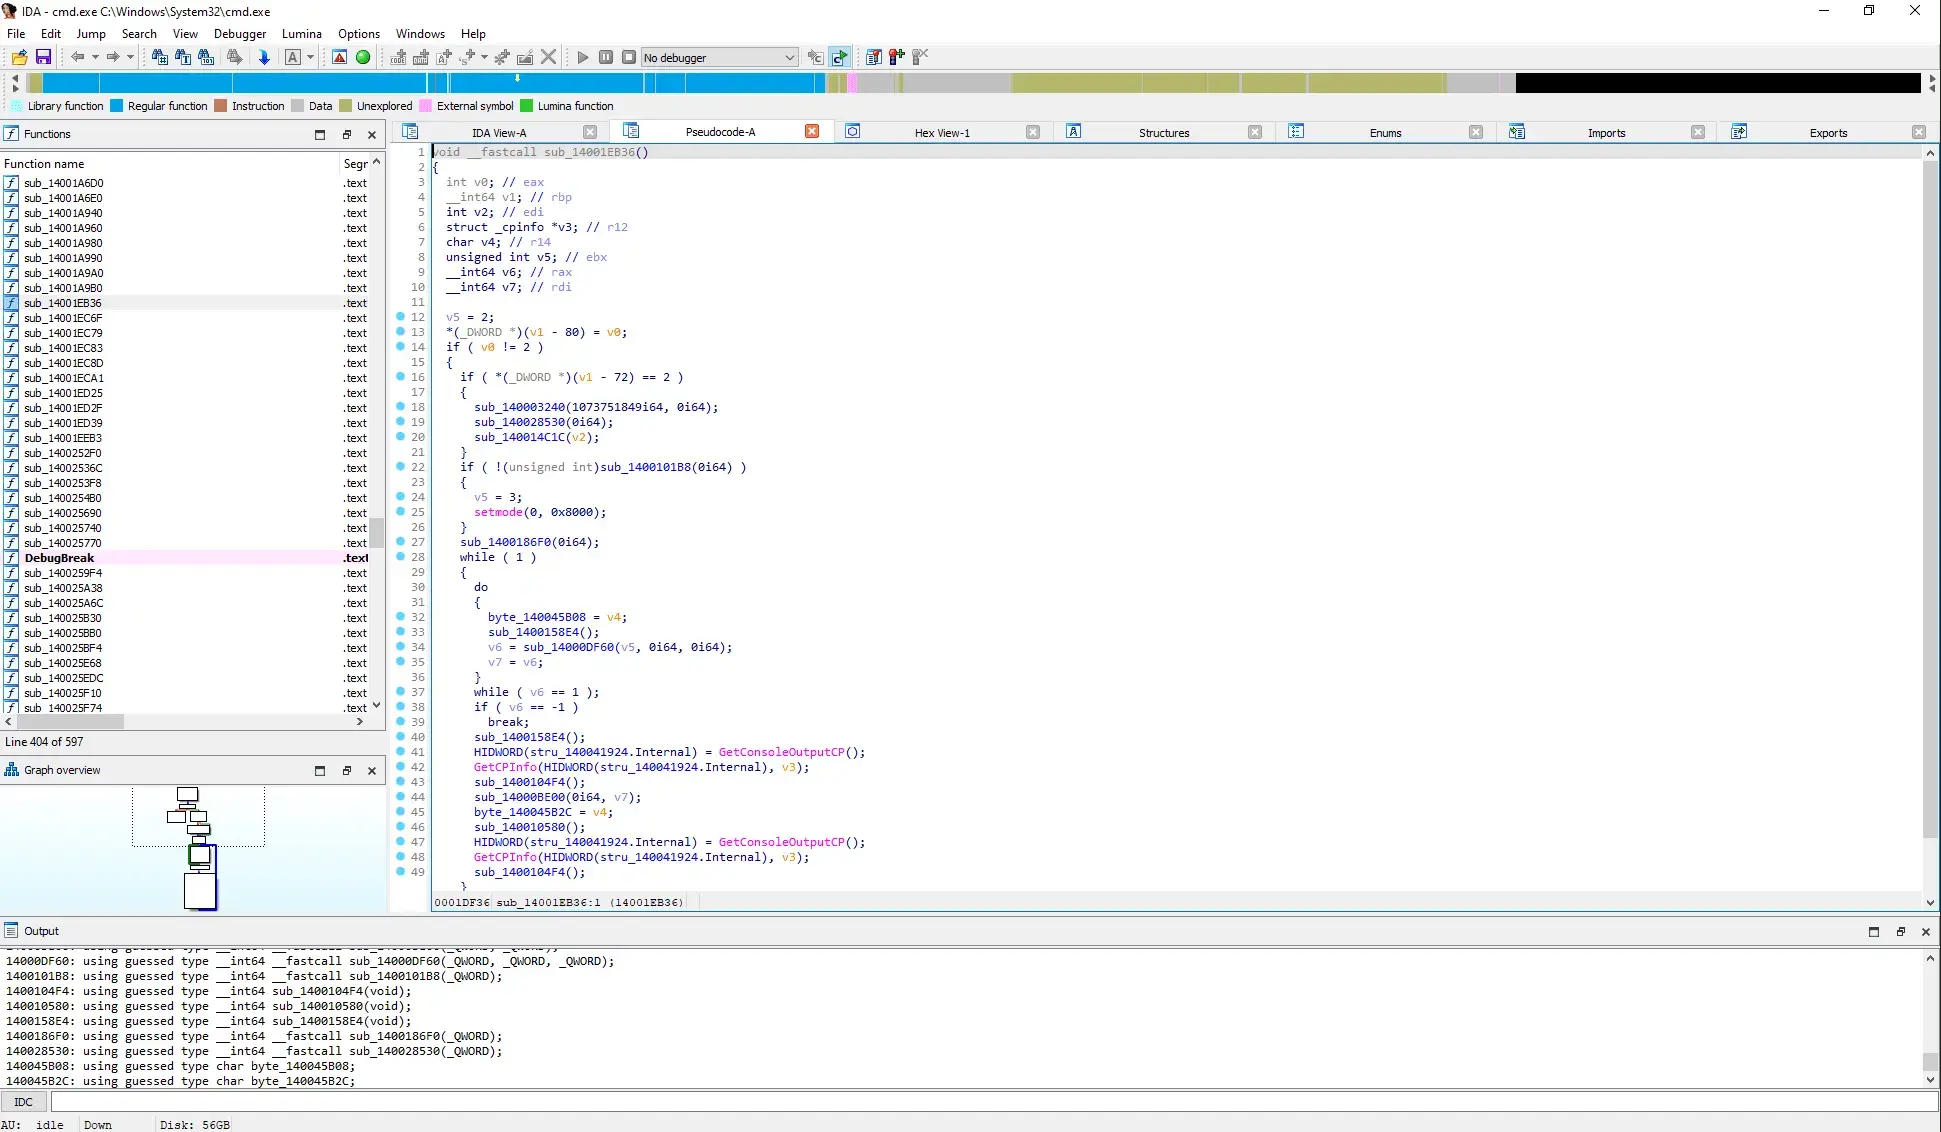Open the back-history dropdown arrow

pos(95,57)
